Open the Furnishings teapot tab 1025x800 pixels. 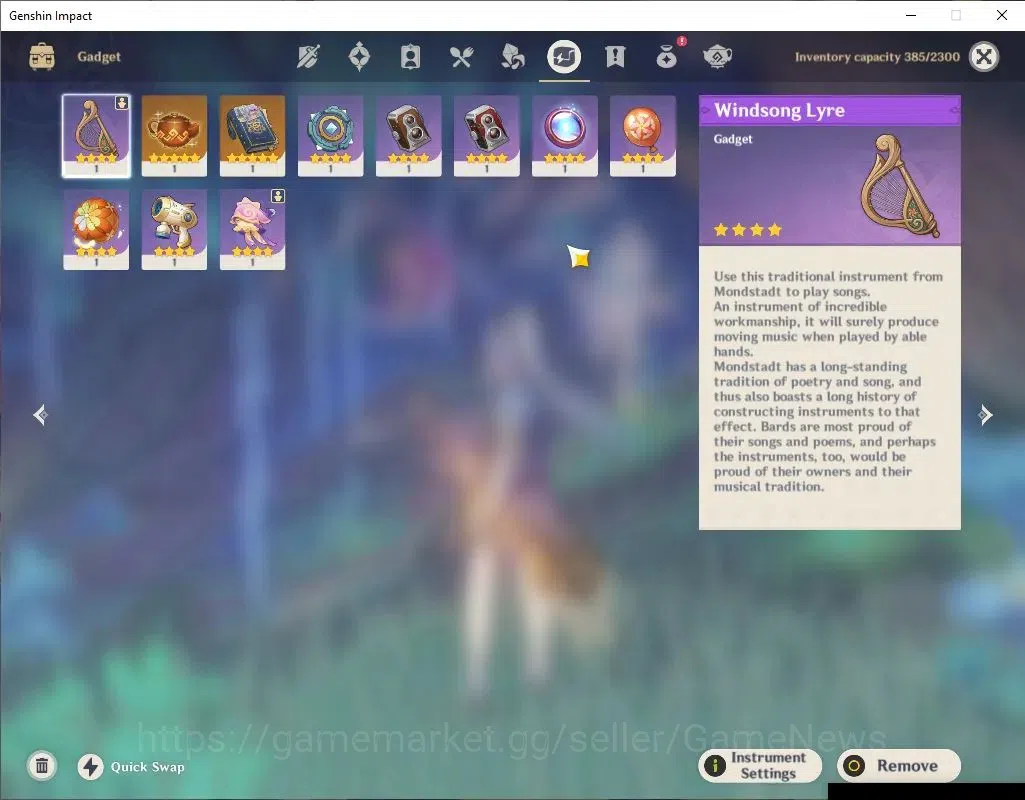(717, 57)
